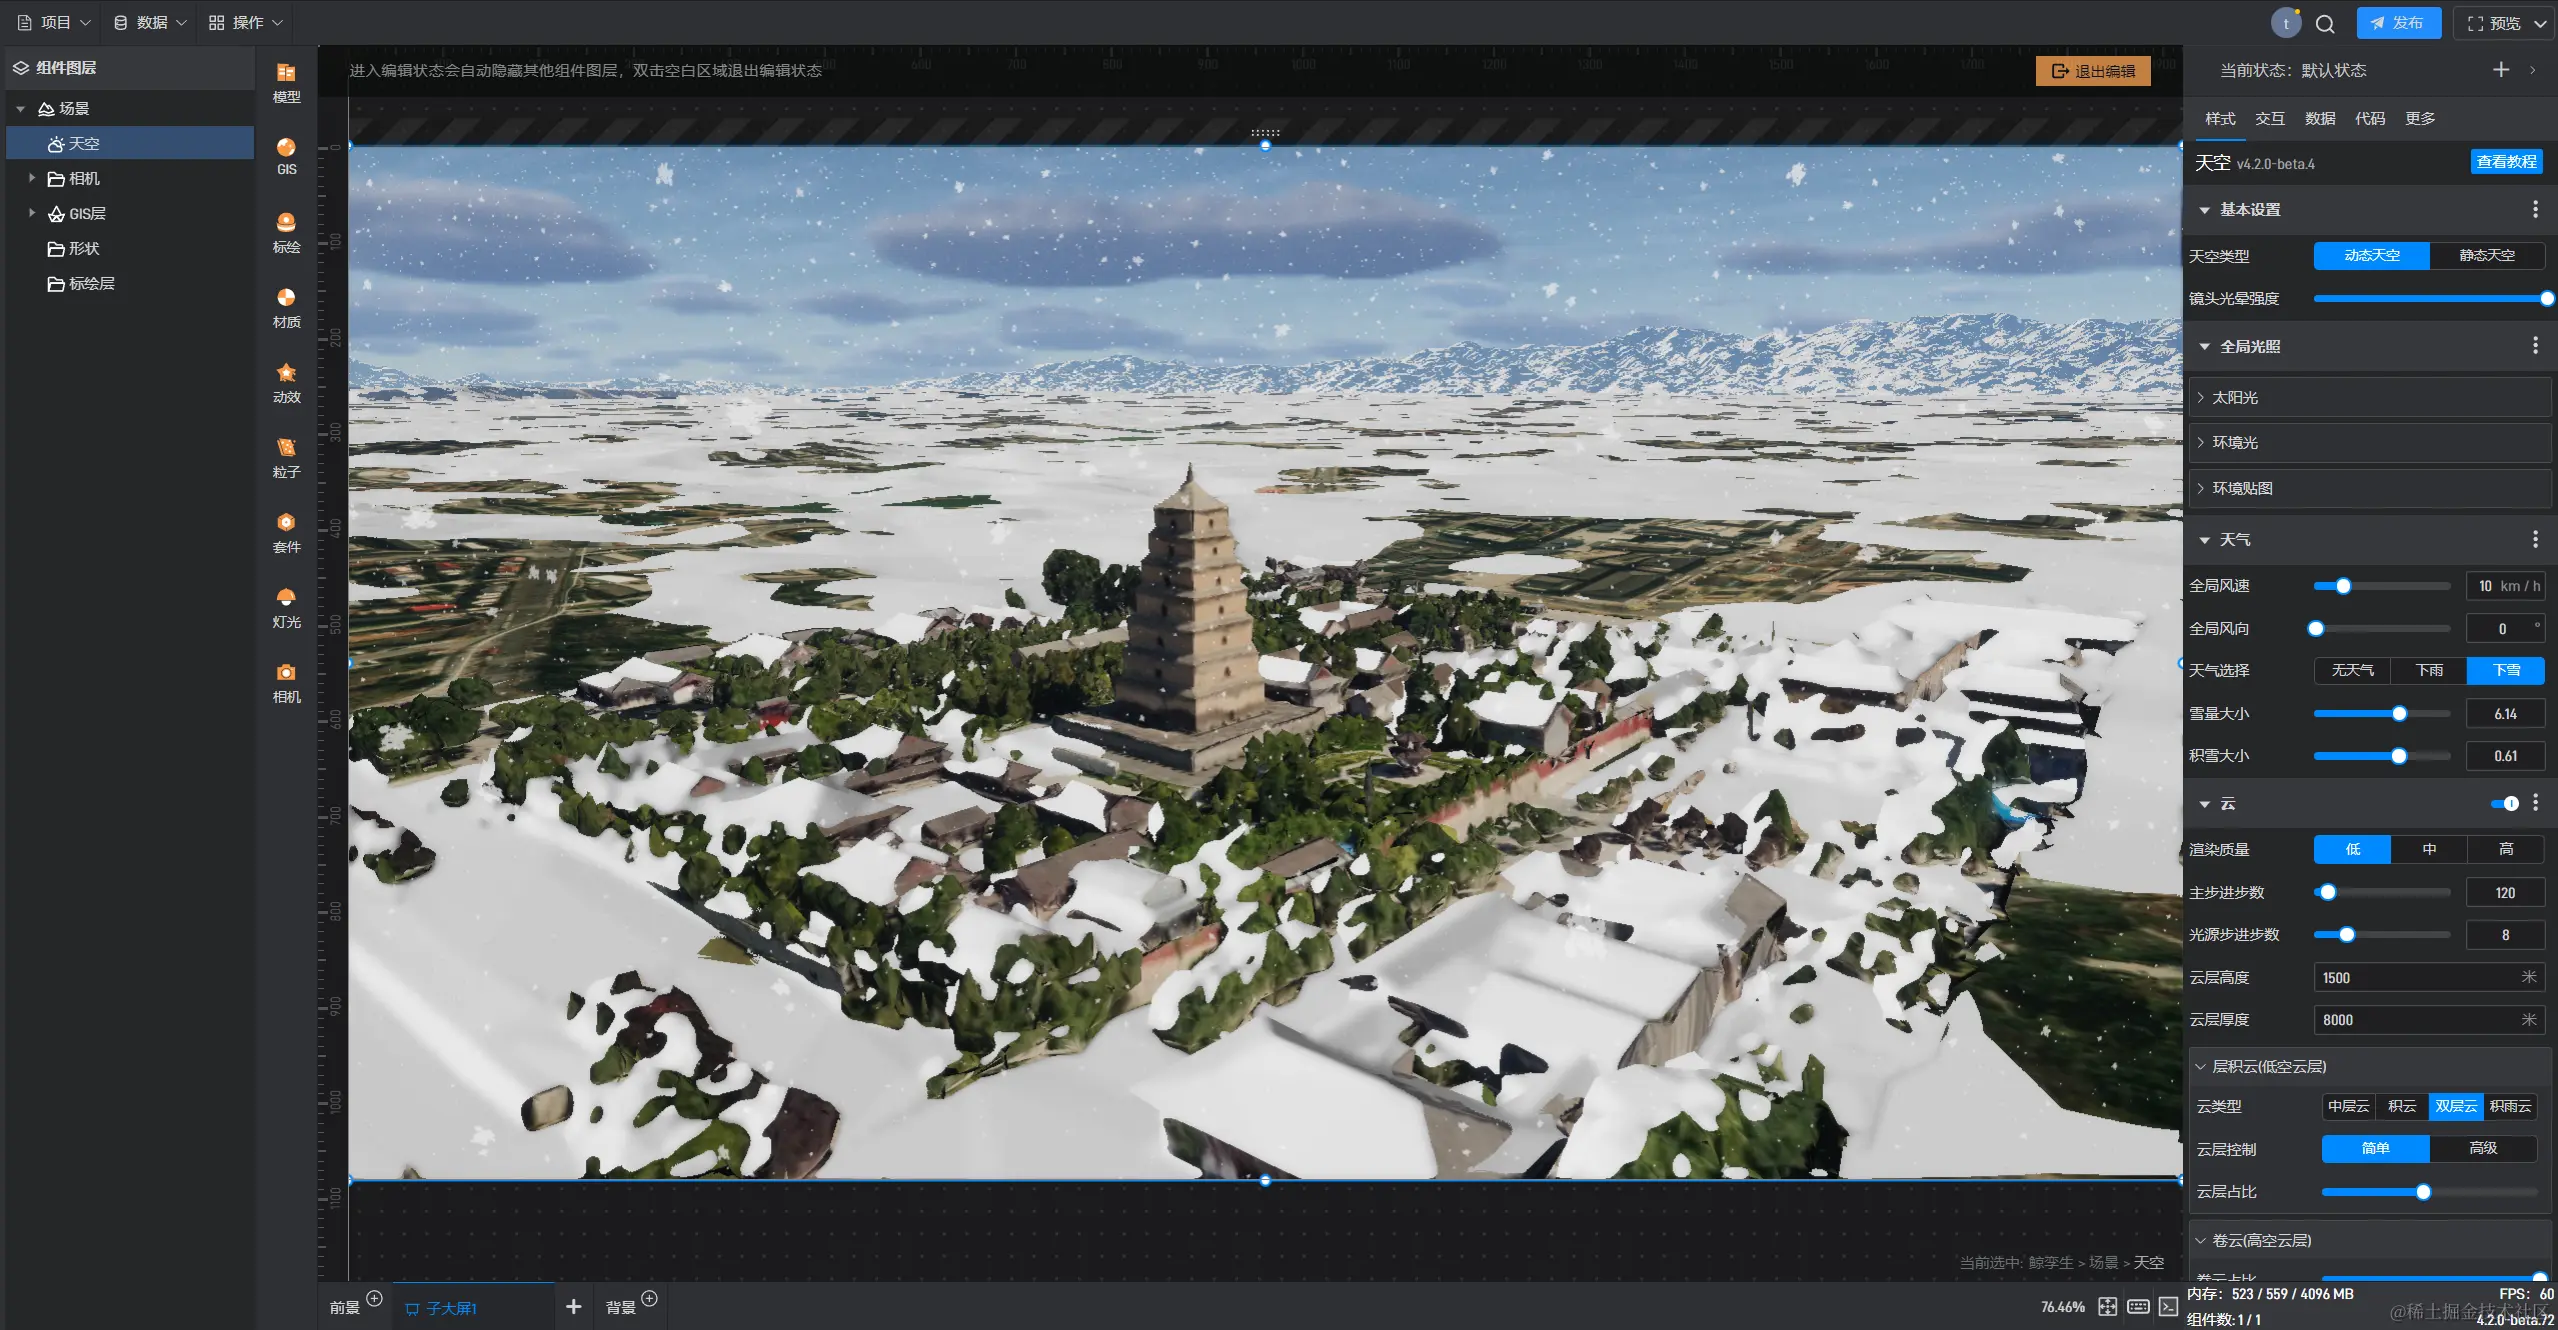This screenshot has height=1330, width=2558.
Task: Adjust the 雪量大小 slider handle
Action: (2399, 713)
